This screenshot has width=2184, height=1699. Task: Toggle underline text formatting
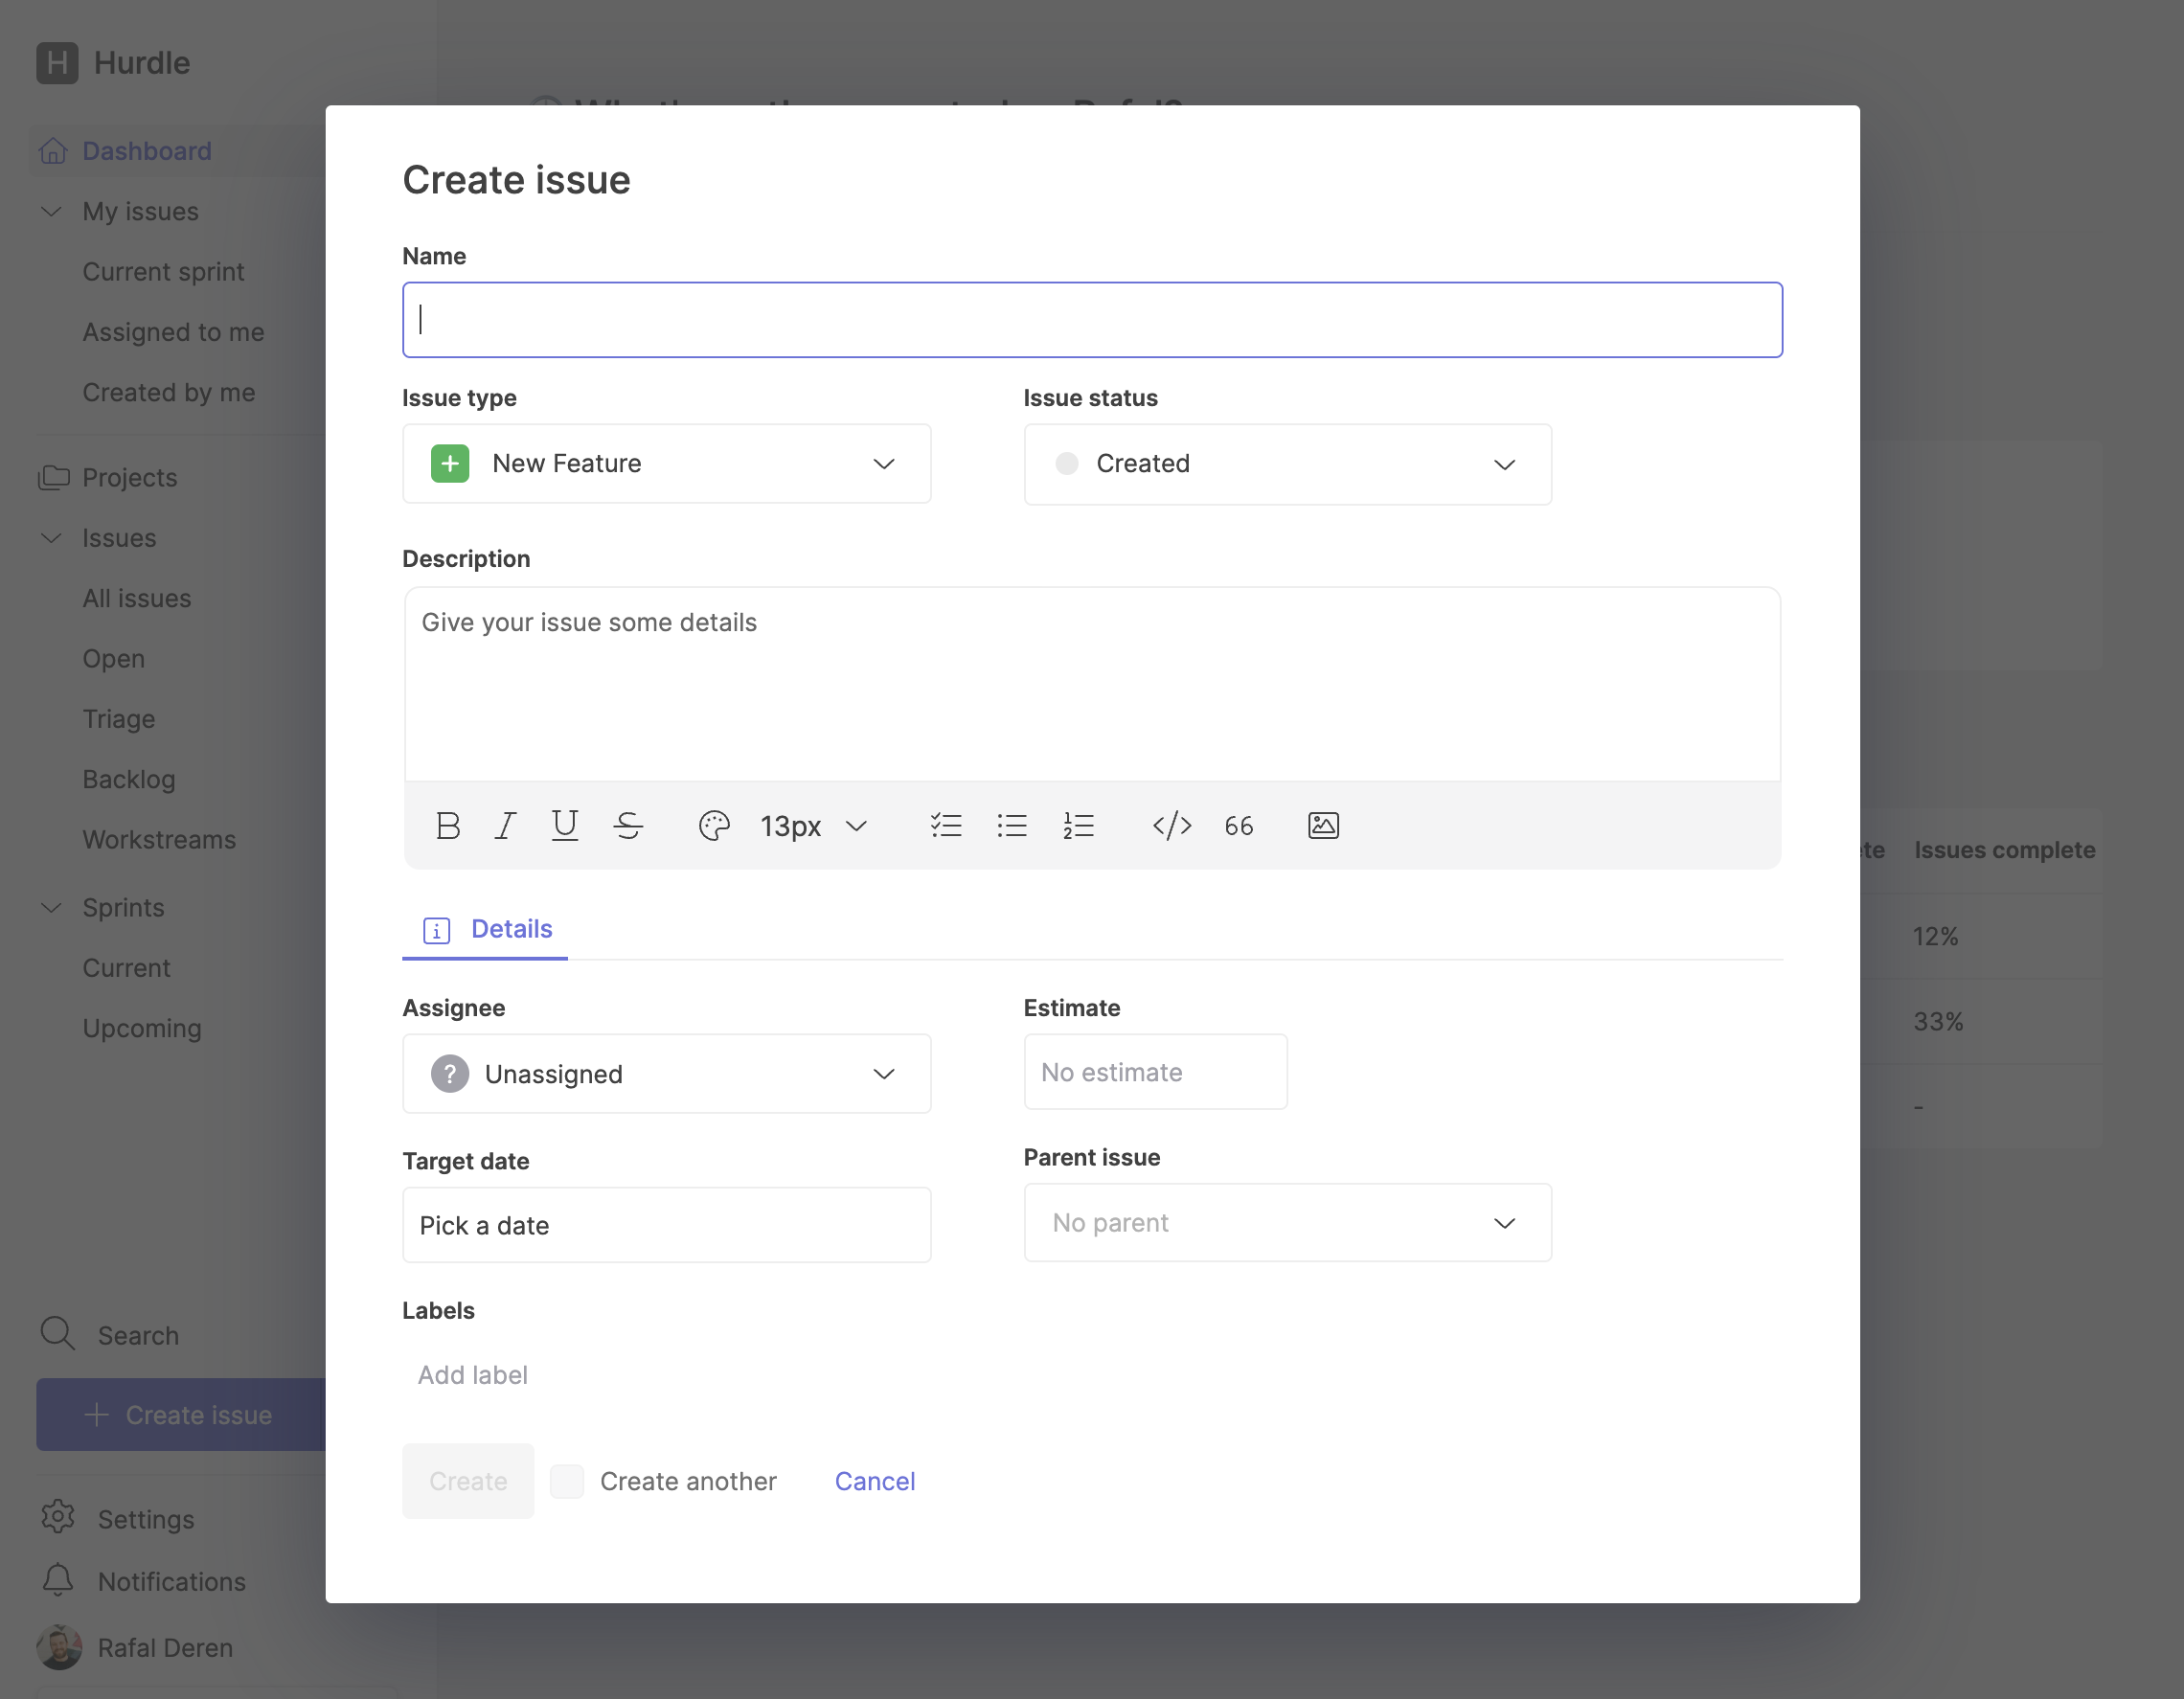565,826
